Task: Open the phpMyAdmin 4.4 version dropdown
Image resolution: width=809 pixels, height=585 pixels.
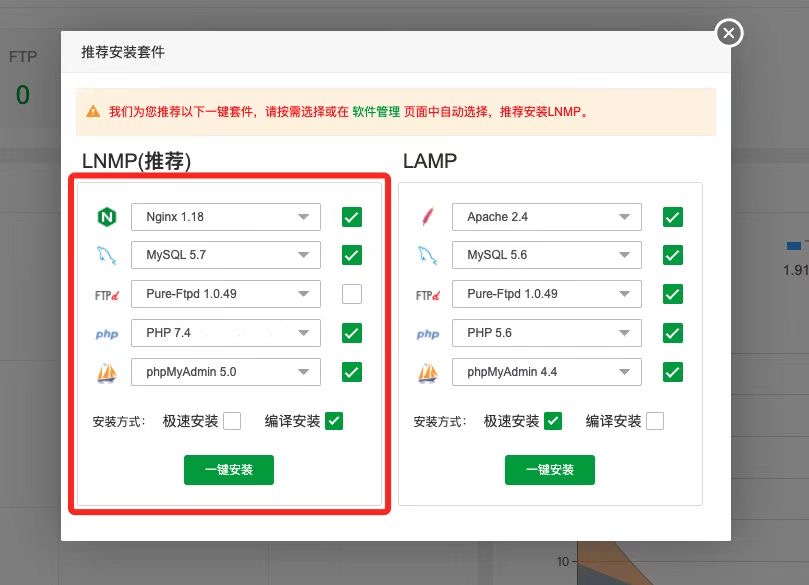Action: tap(547, 372)
